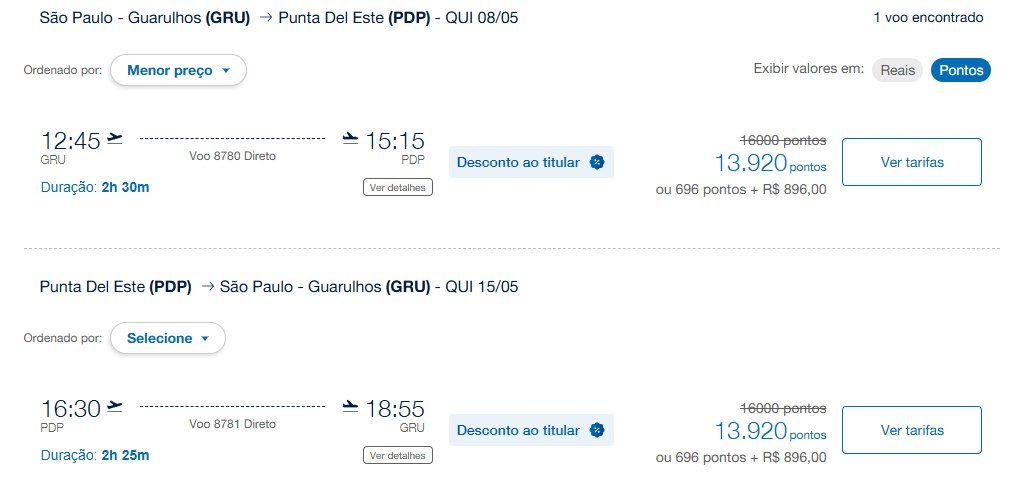Open the Menor preço sort dropdown
The height and width of the screenshot is (498, 1021).
coord(178,70)
